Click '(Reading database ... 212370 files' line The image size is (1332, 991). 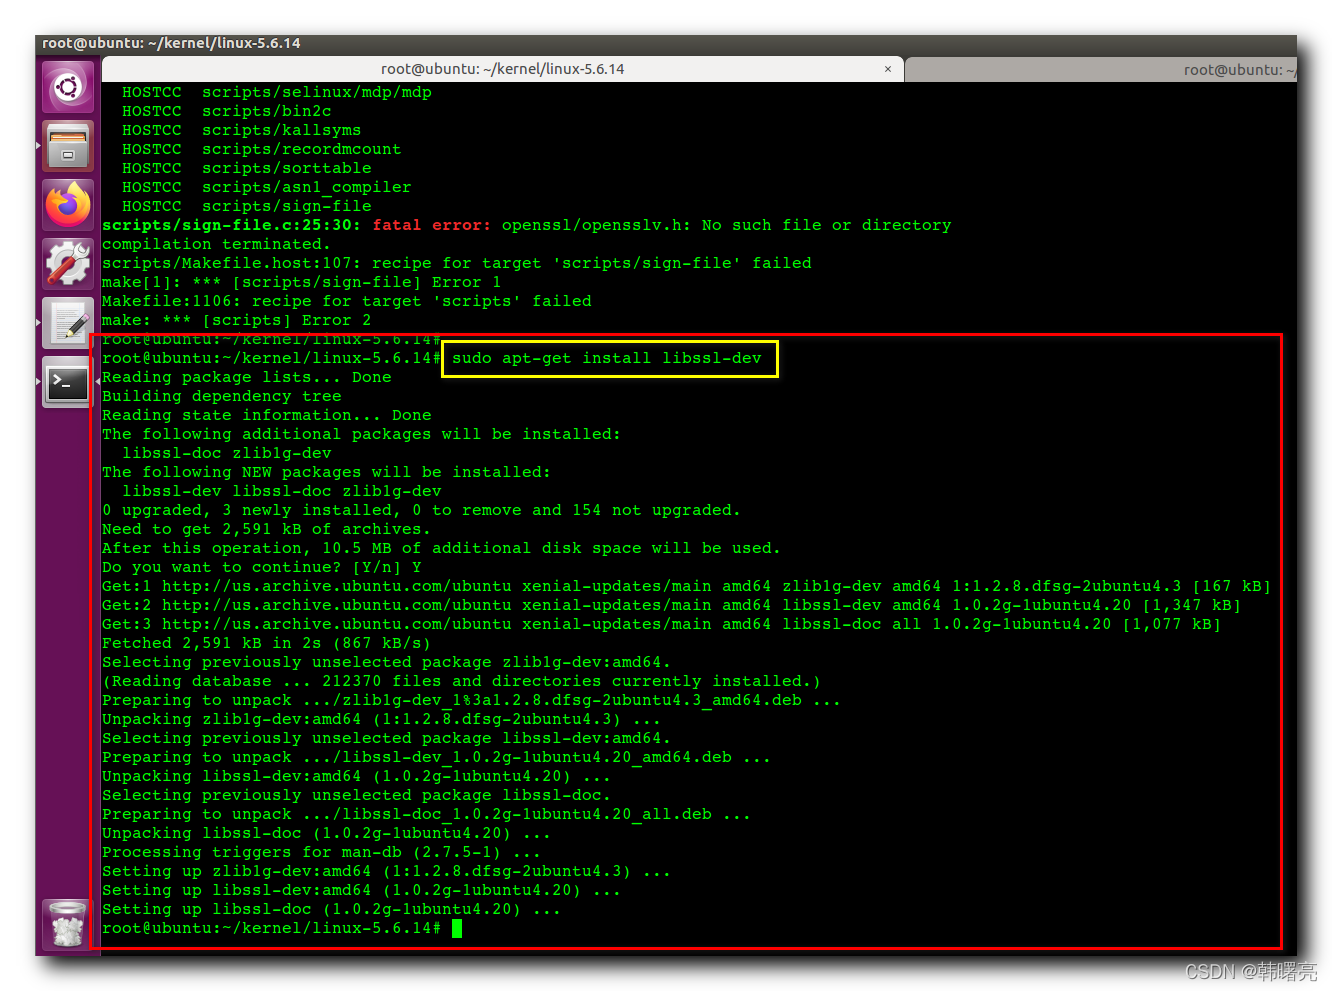(461, 681)
